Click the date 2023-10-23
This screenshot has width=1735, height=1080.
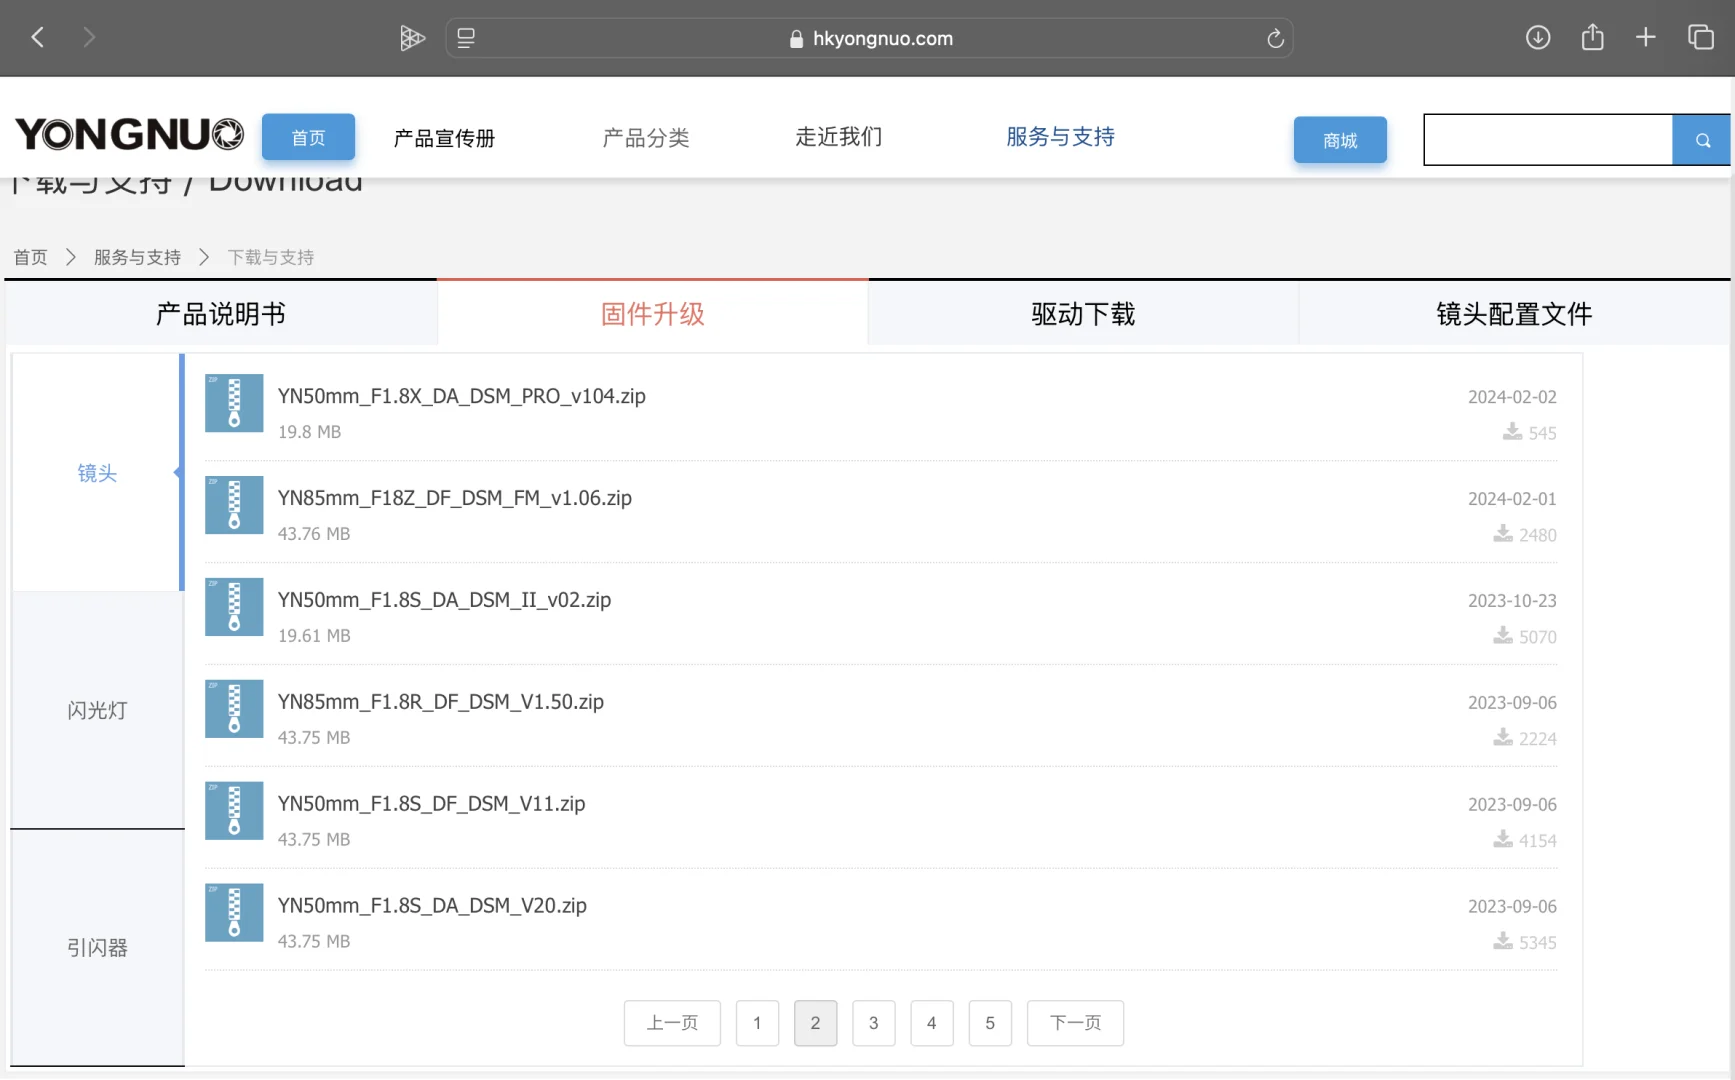[x=1512, y=601]
